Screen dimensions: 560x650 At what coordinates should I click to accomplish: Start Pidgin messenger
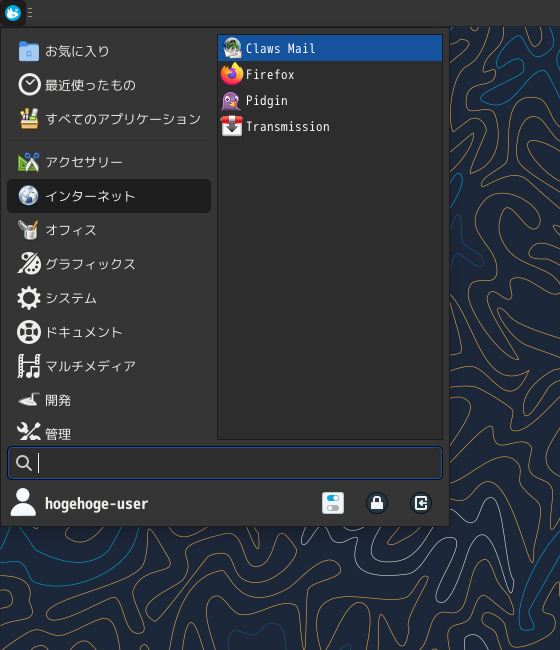[330, 100]
